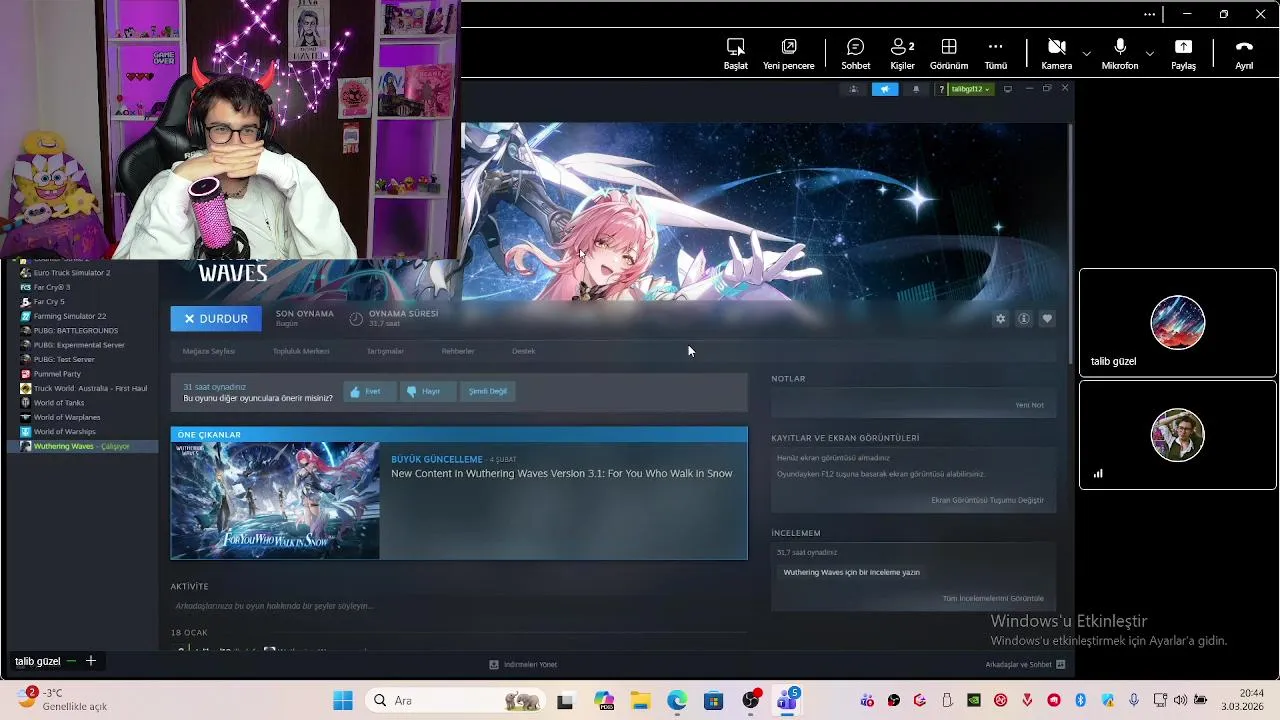Image resolution: width=1280 pixels, height=720 pixels.
Task: Open the Destek tab
Action: coord(524,351)
